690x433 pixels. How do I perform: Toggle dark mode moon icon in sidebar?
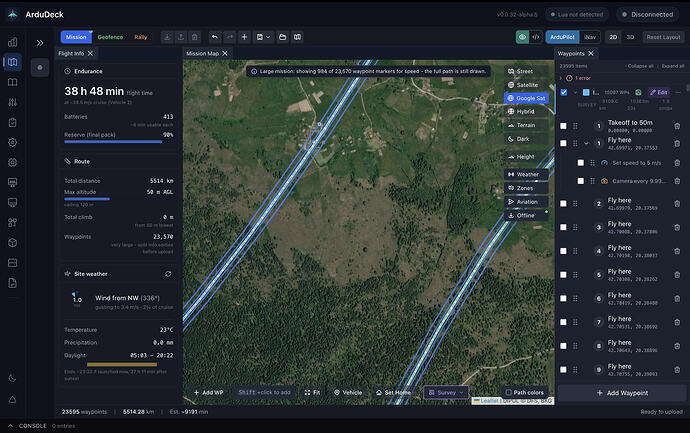coord(13,378)
